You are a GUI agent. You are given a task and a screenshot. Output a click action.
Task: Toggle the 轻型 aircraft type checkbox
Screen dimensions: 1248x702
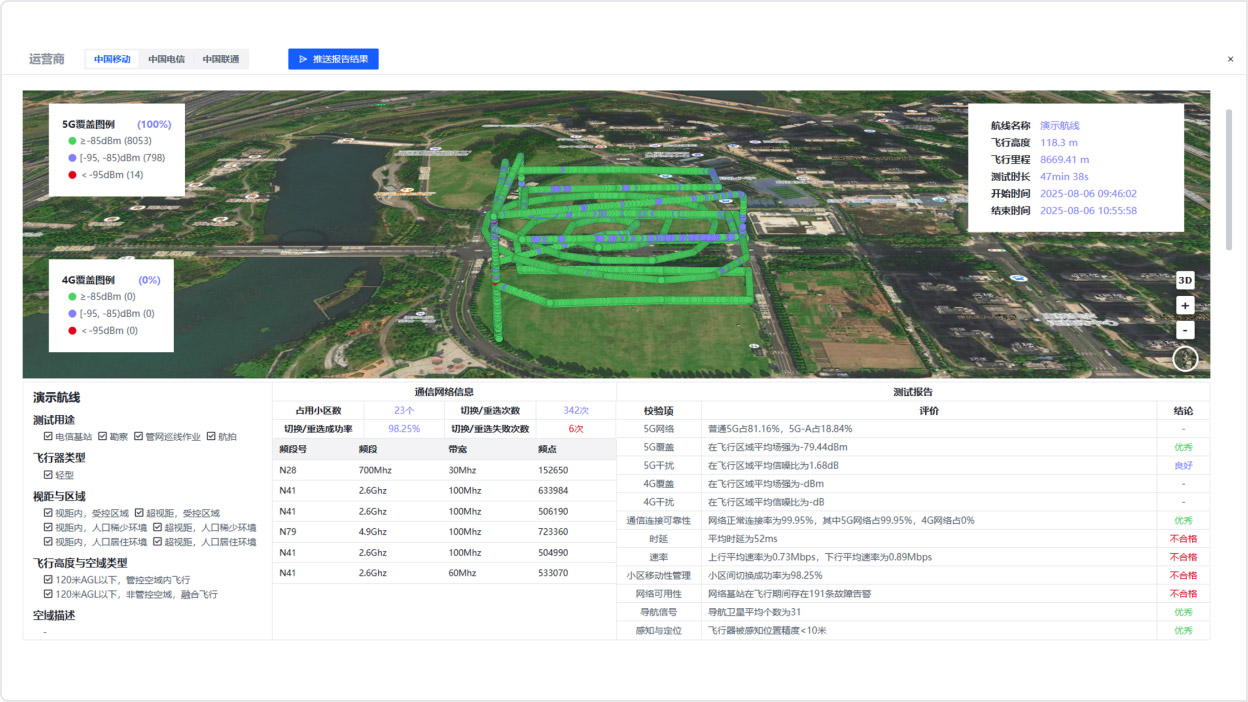pos(48,475)
